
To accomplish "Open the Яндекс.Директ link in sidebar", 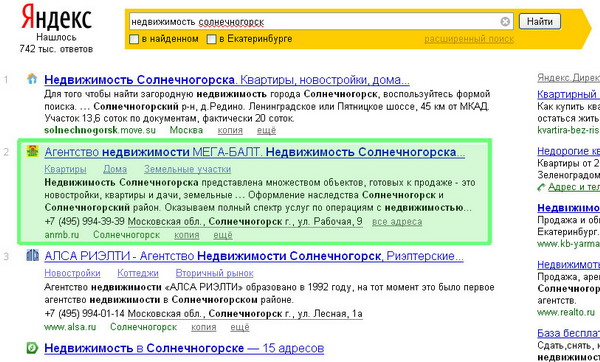I will pos(569,78).
